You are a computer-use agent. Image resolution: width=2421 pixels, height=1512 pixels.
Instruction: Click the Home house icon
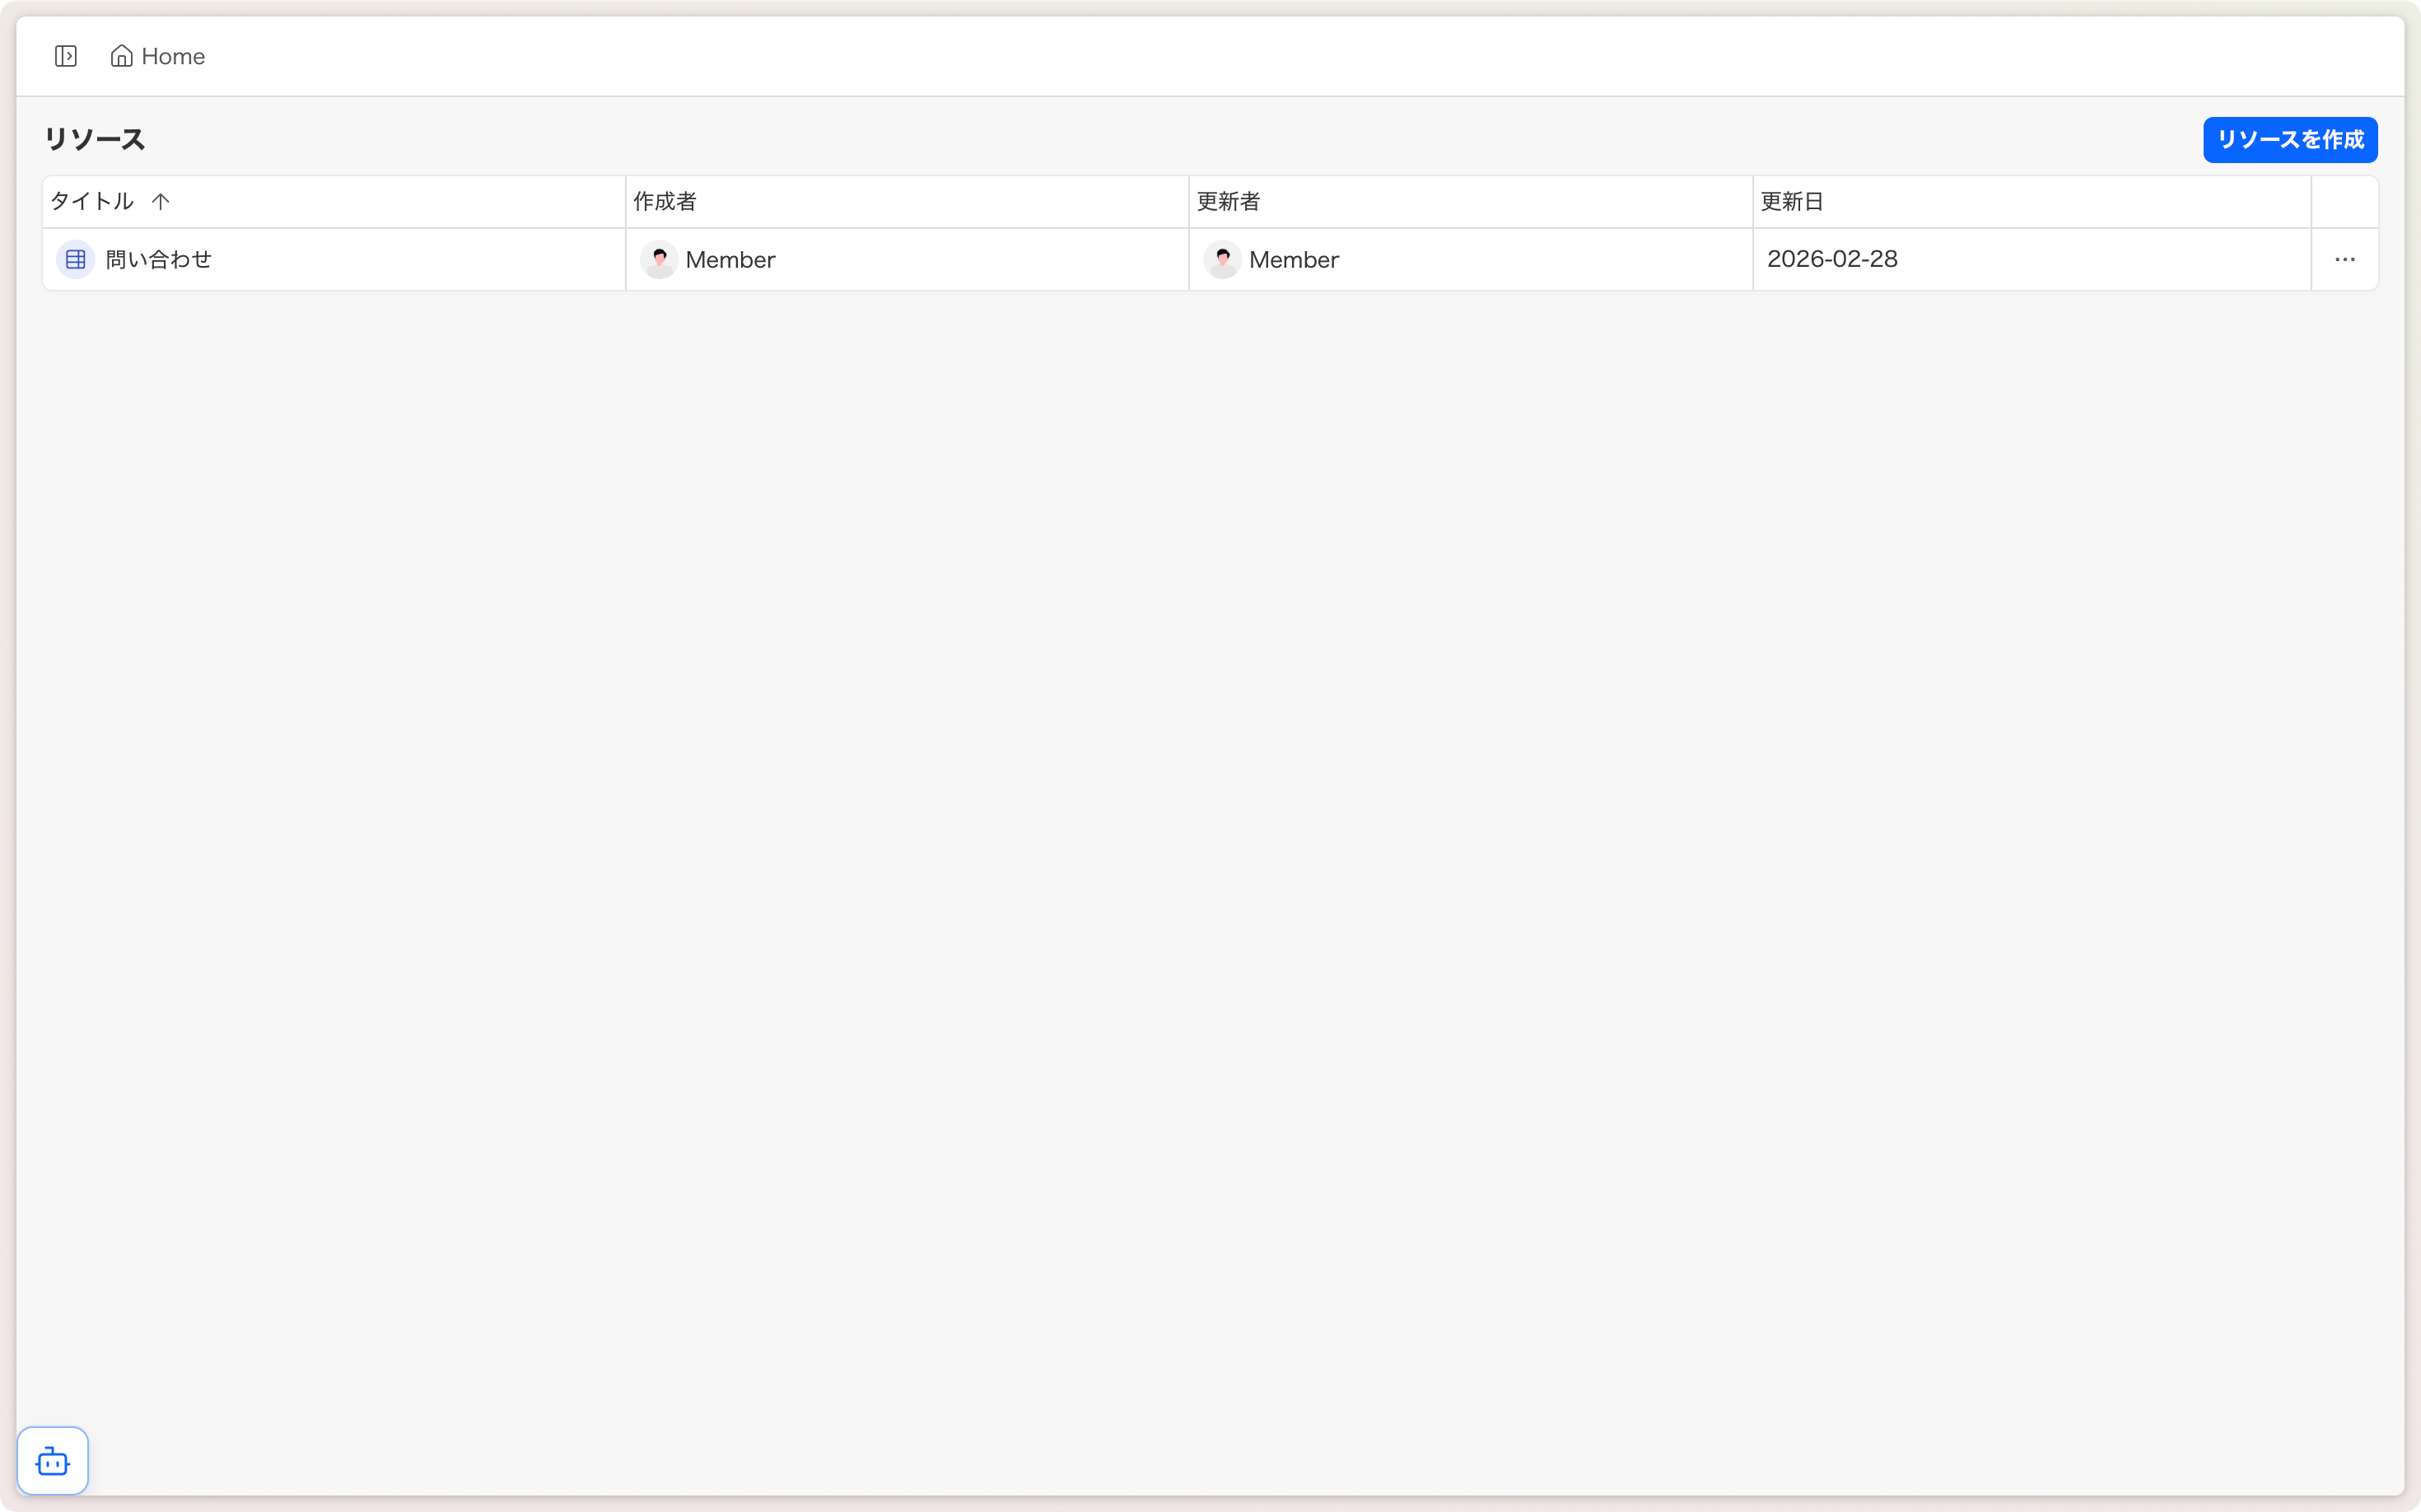click(x=121, y=56)
